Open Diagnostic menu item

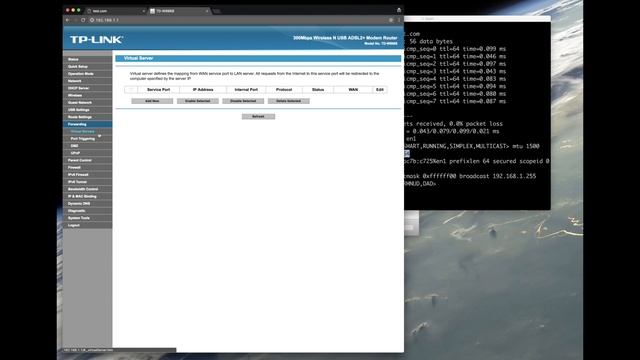click(87, 211)
